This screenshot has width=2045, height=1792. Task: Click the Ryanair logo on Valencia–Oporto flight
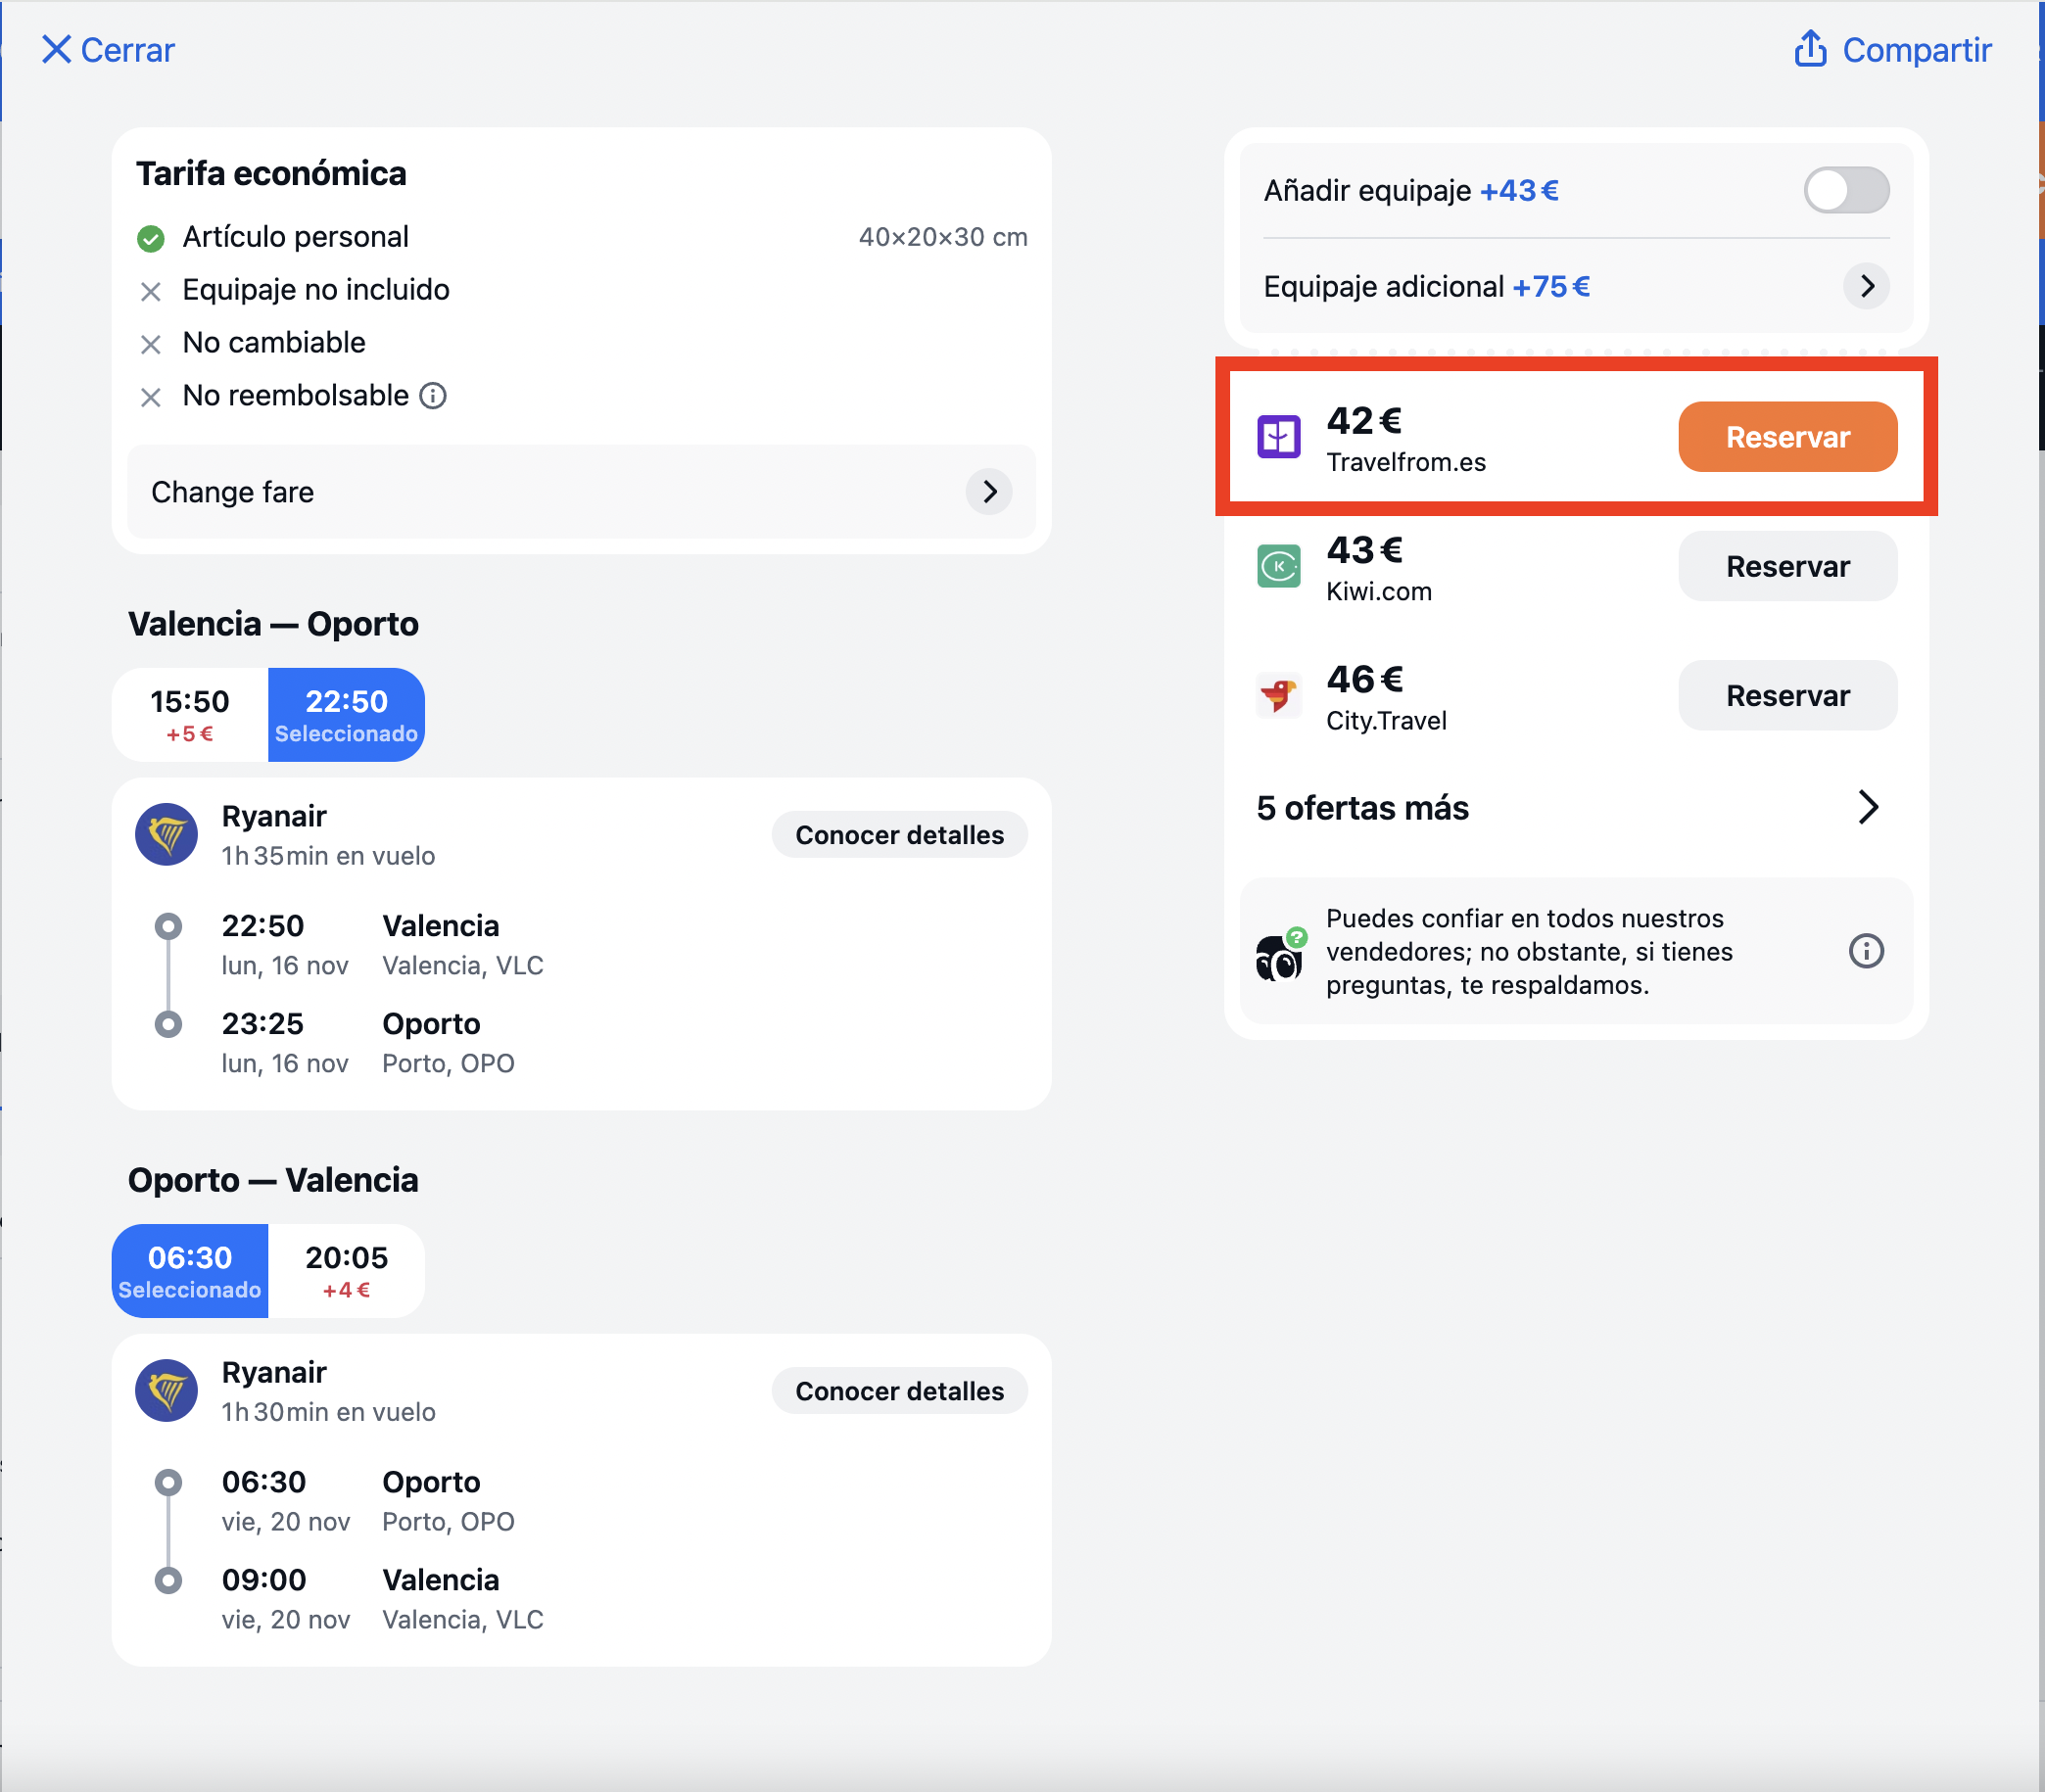pos(166,834)
